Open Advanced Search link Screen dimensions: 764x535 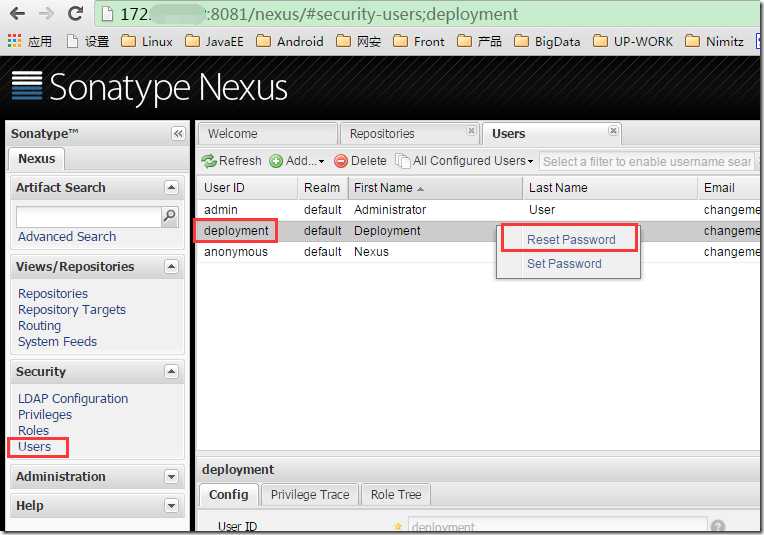click(67, 237)
